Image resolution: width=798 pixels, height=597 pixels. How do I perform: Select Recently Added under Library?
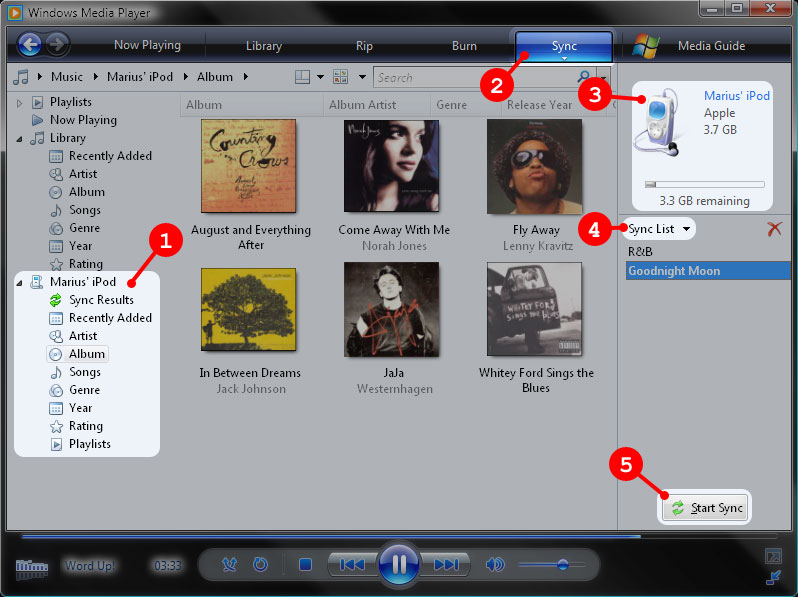point(110,156)
